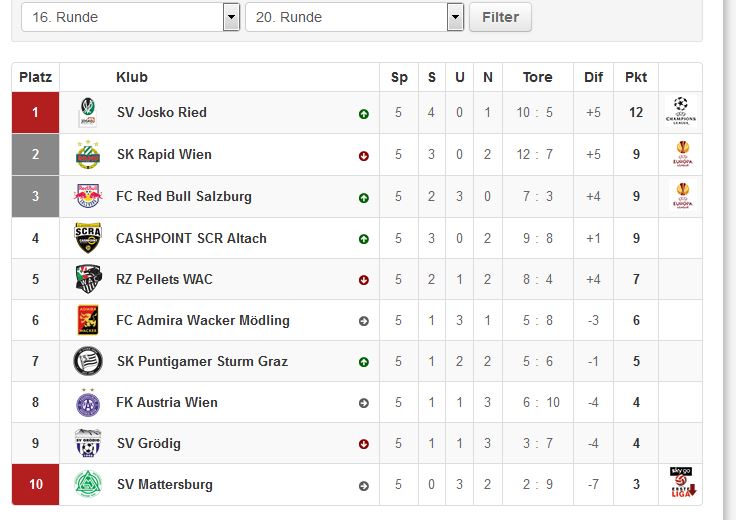Screen dimensions: 736x520
Task: Click the Erste Liga relegation icon
Action: pos(682,482)
